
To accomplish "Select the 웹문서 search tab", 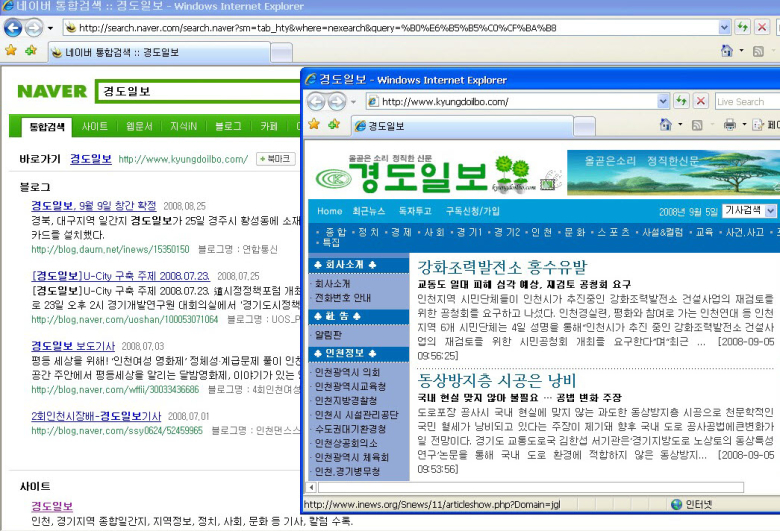I will coord(139,126).
